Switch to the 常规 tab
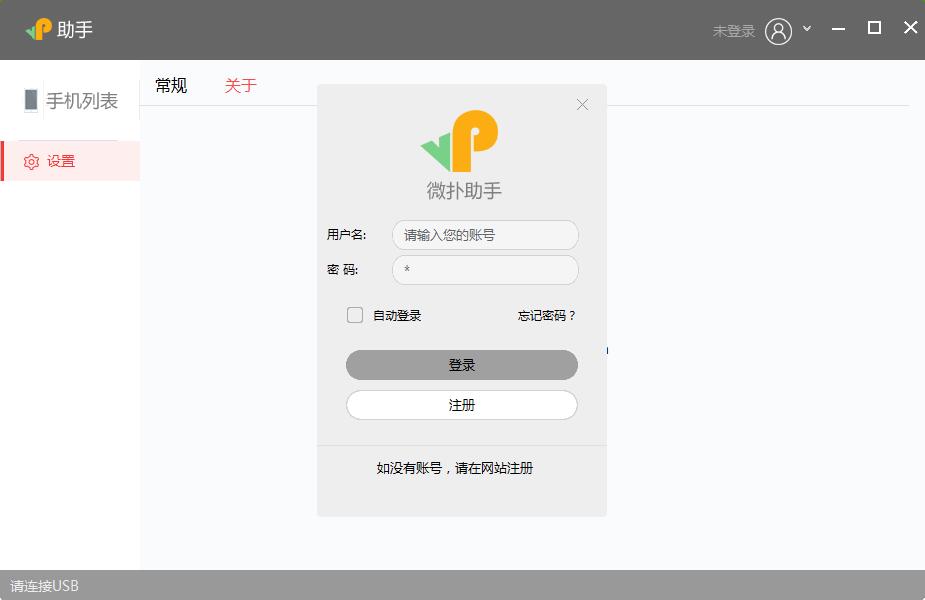 pos(171,86)
